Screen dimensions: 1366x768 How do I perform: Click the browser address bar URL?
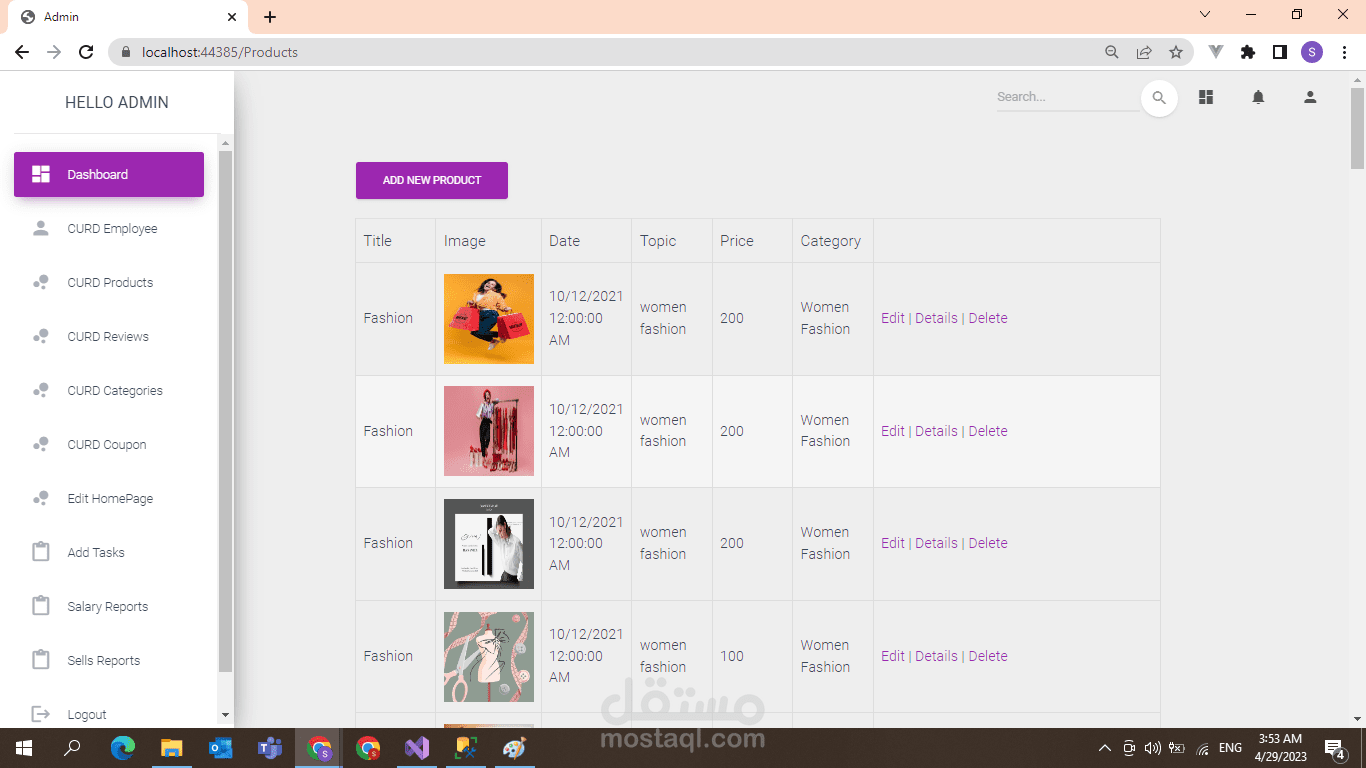220,52
